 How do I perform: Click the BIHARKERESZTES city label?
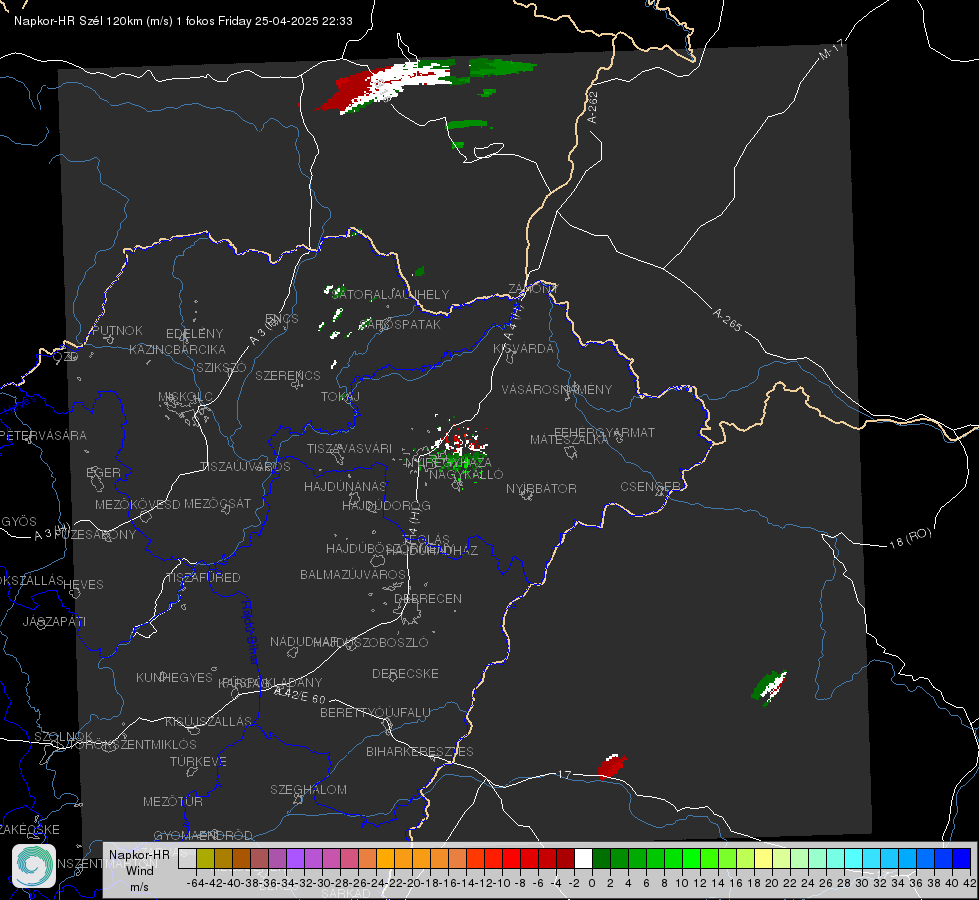[x=420, y=751]
